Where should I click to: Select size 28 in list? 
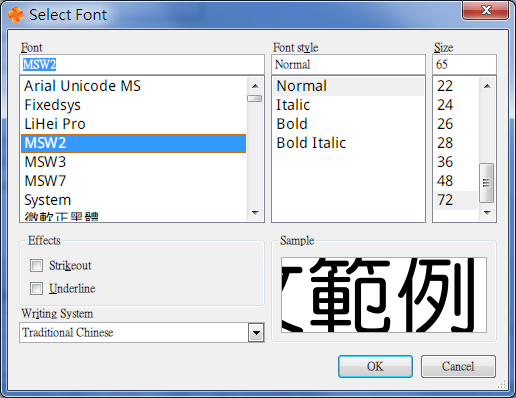coord(456,143)
